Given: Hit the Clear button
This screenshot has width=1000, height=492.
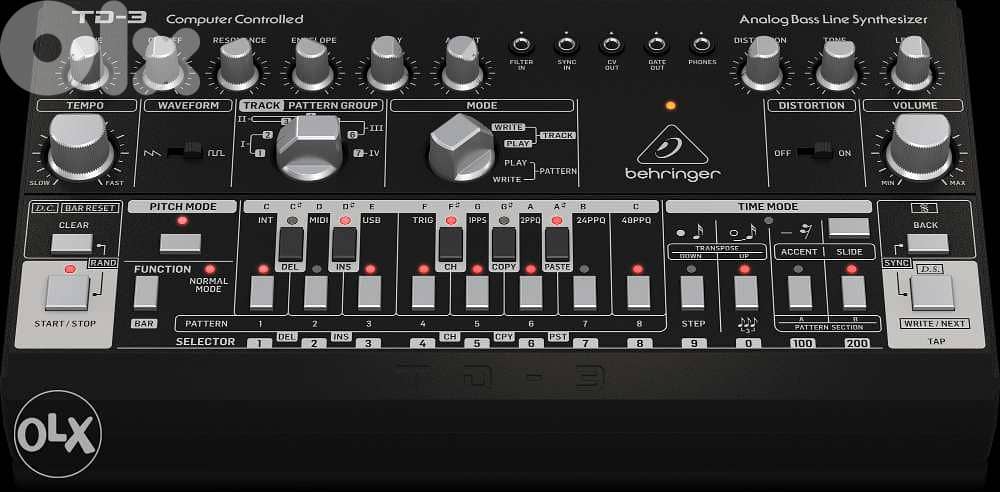Looking at the screenshot, I should tap(71, 243).
